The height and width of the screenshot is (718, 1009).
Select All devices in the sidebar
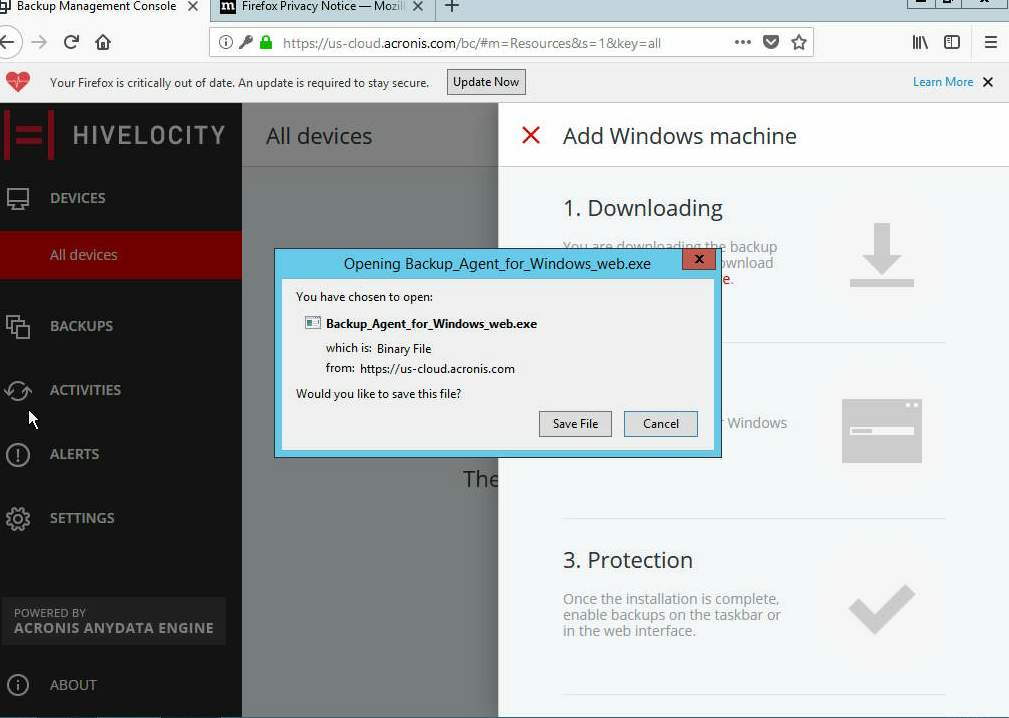84,255
